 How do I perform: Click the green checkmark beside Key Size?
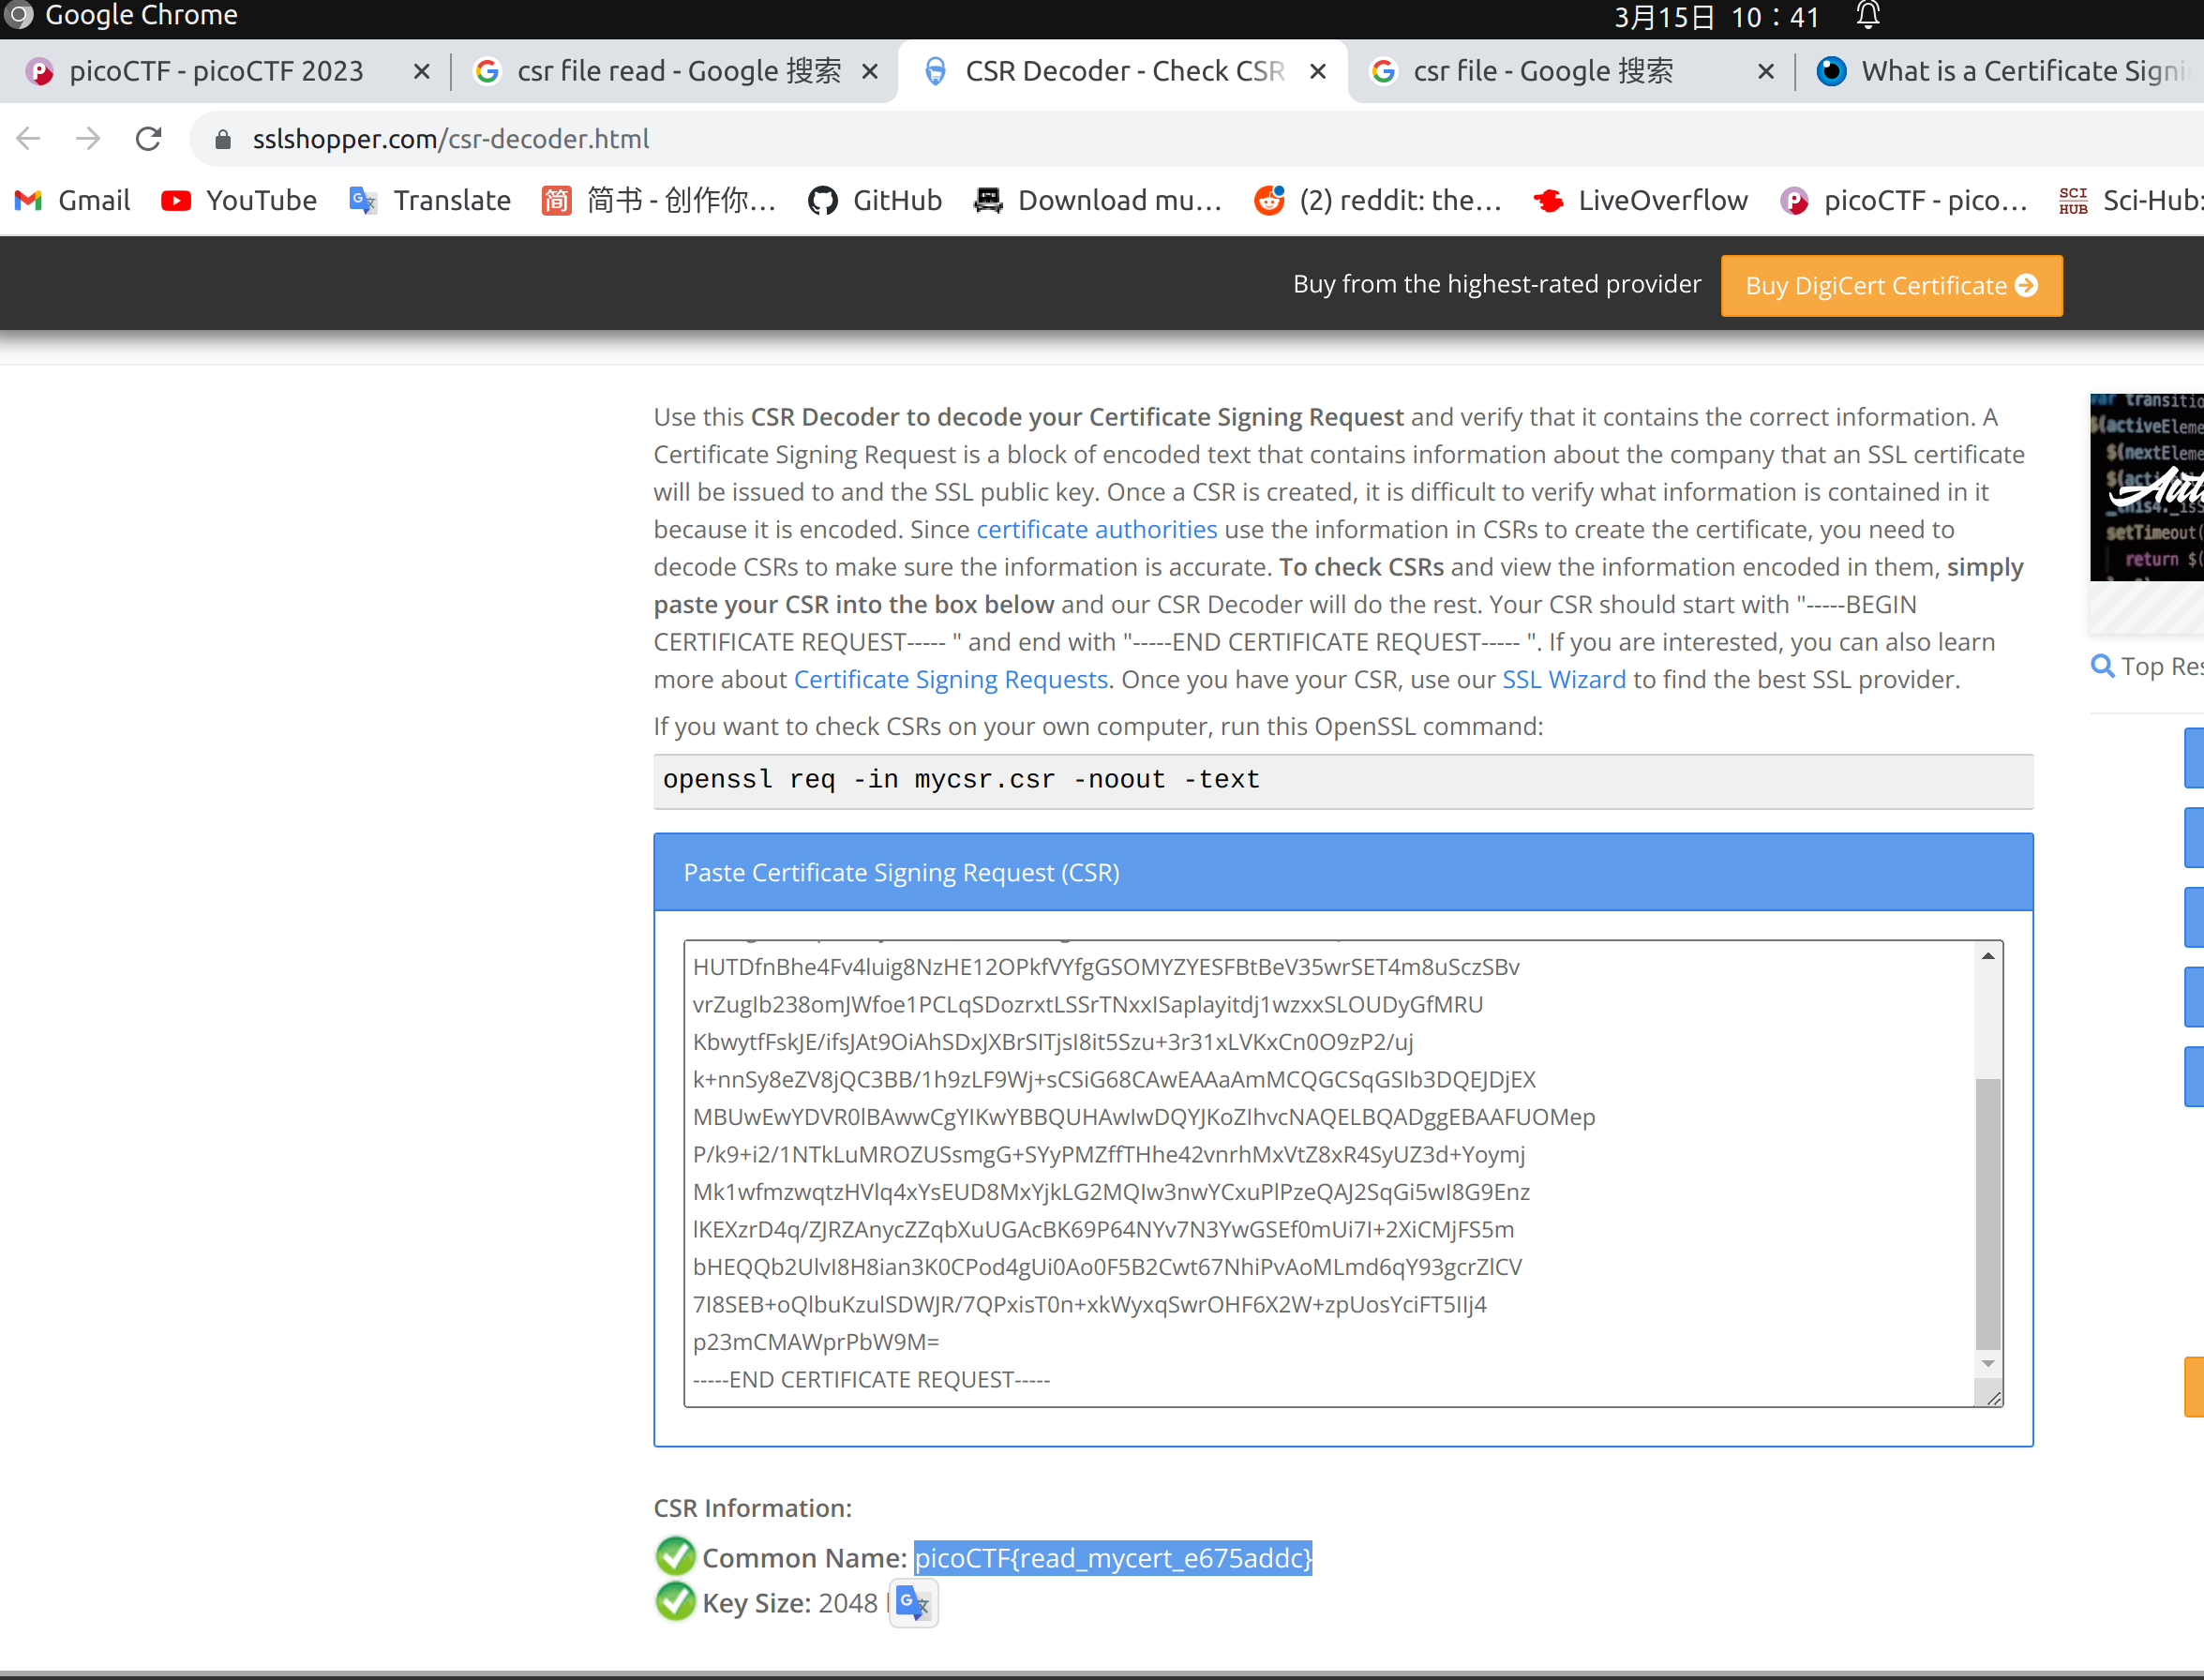point(675,1601)
